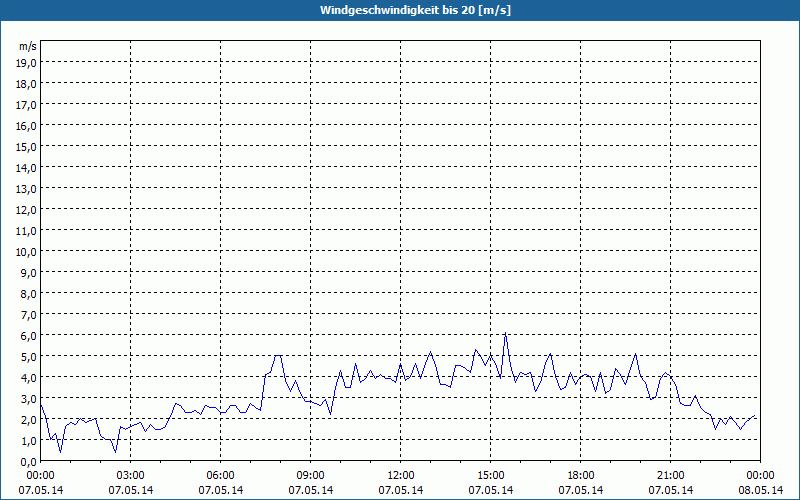Click the '18,0' y-axis label
This screenshot has height=500, width=800.
26,84
